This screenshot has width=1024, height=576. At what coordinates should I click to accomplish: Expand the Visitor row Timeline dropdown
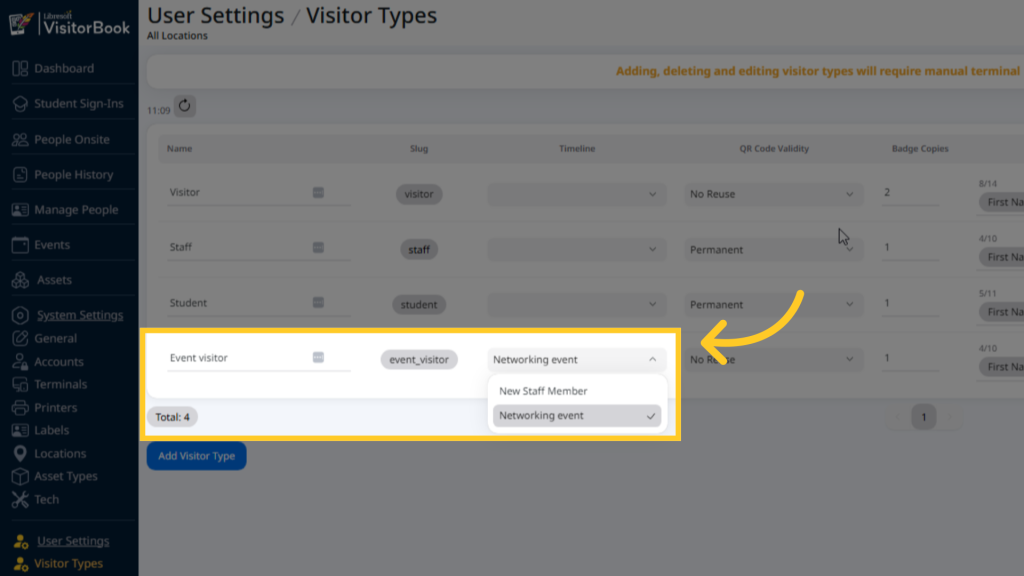click(577, 194)
